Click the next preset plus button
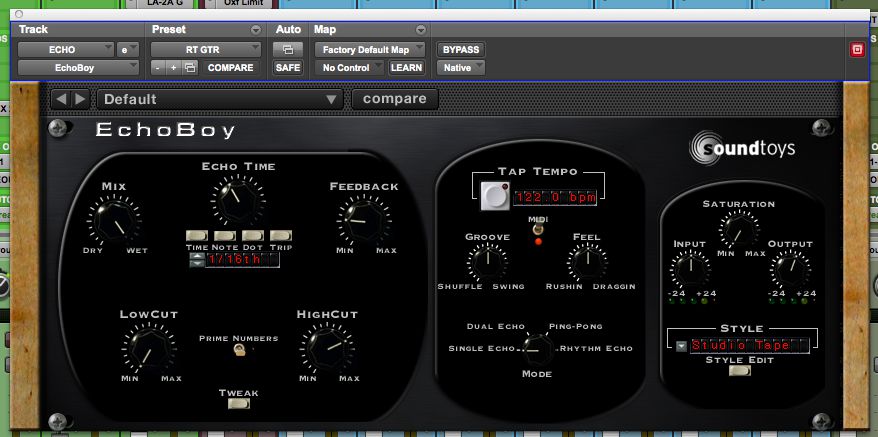This screenshot has width=878, height=437. click(174, 68)
